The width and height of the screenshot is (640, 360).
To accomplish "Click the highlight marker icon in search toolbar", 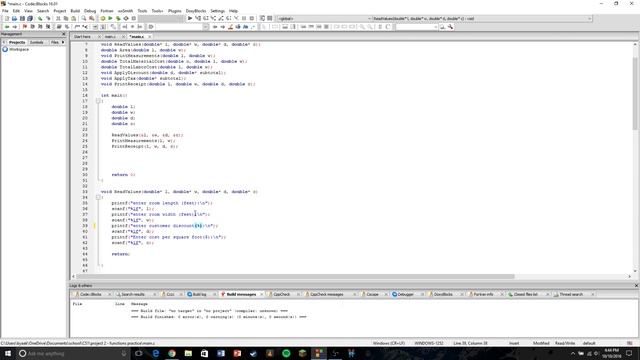I will click(x=230, y=27).
